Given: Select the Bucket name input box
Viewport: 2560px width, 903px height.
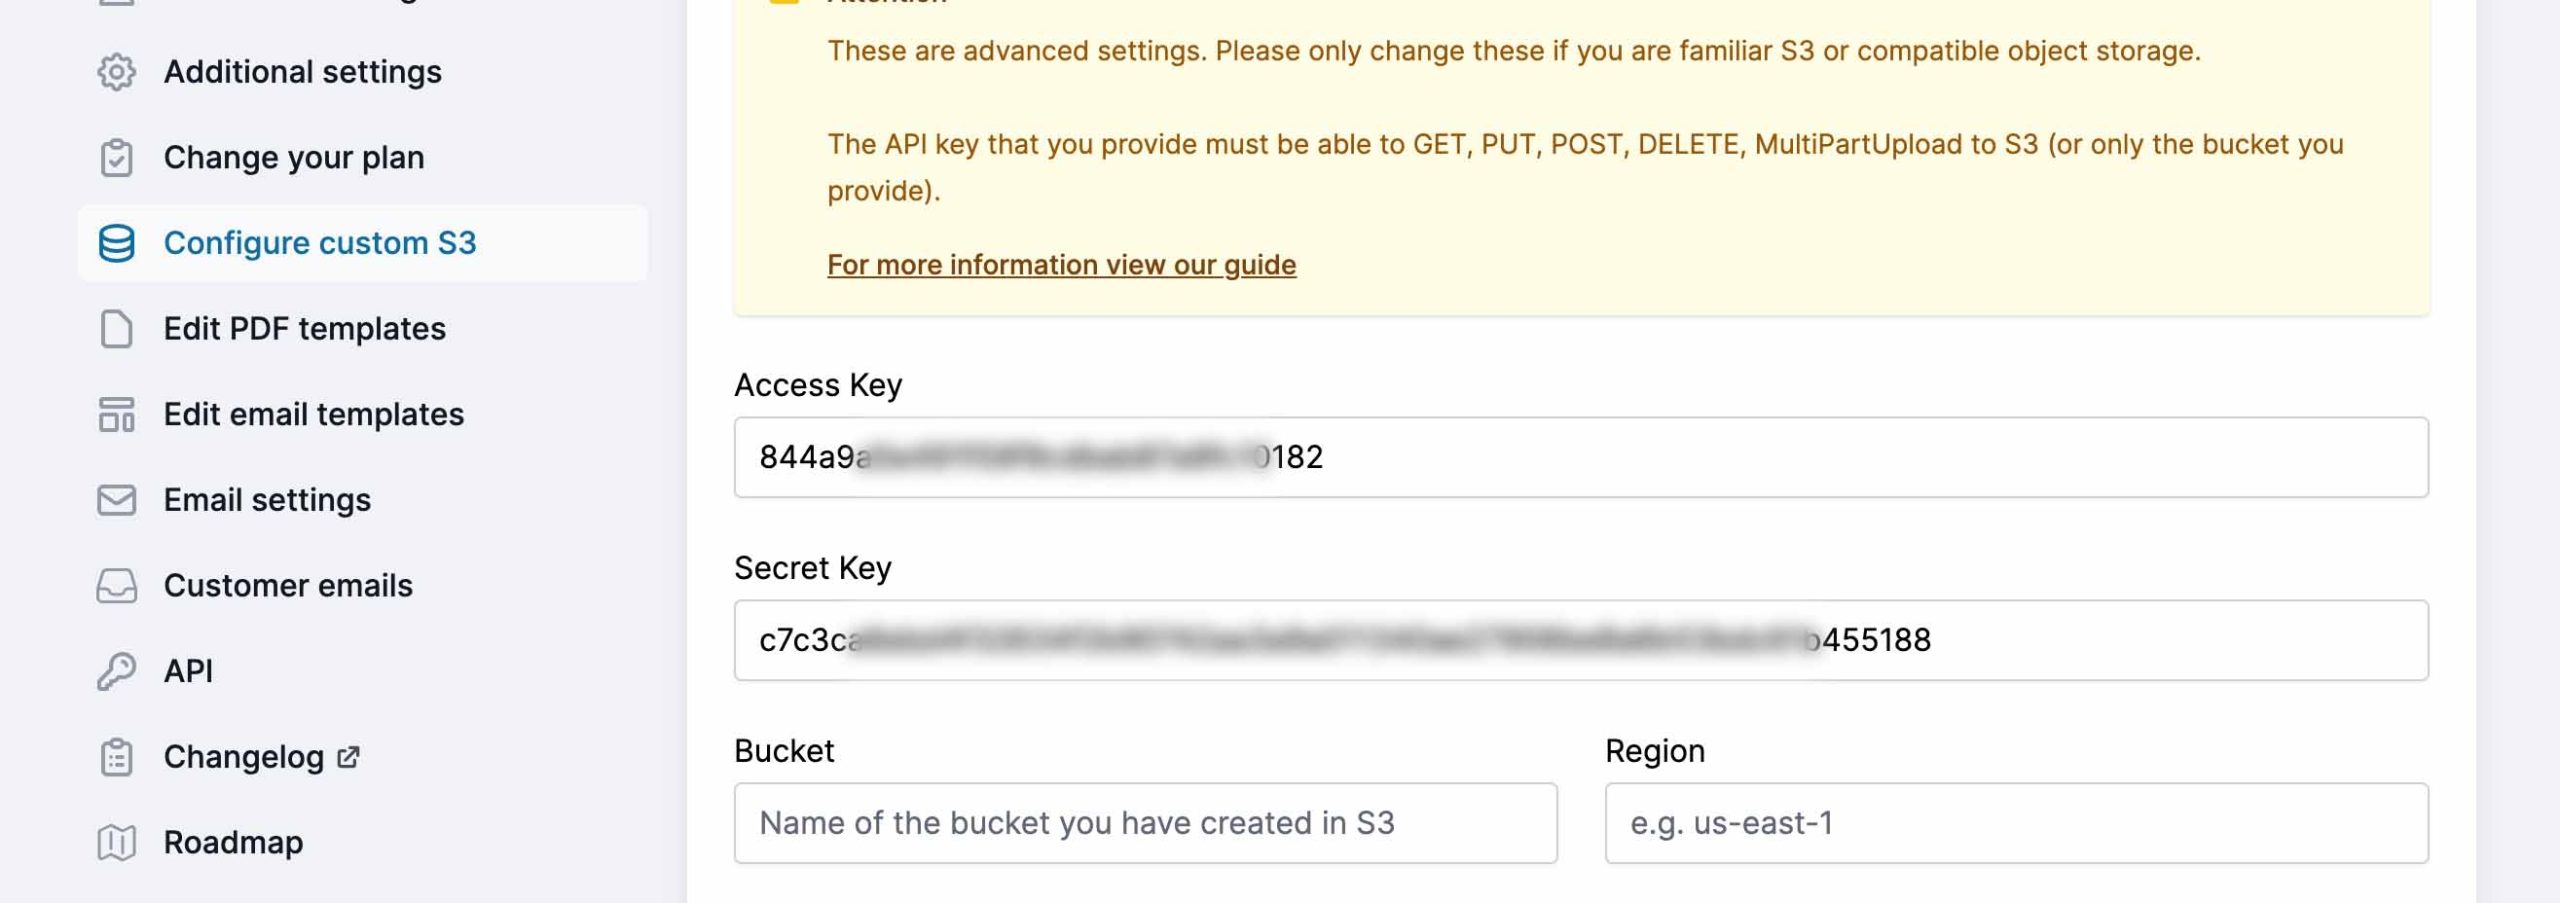Looking at the screenshot, I should coord(1145,823).
